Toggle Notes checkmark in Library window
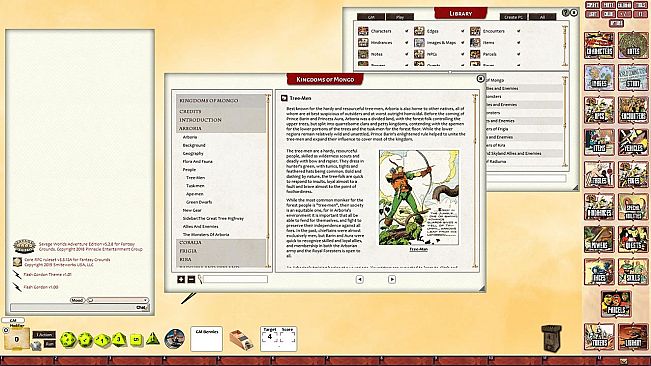The height and width of the screenshot is (366, 651). 406,54
